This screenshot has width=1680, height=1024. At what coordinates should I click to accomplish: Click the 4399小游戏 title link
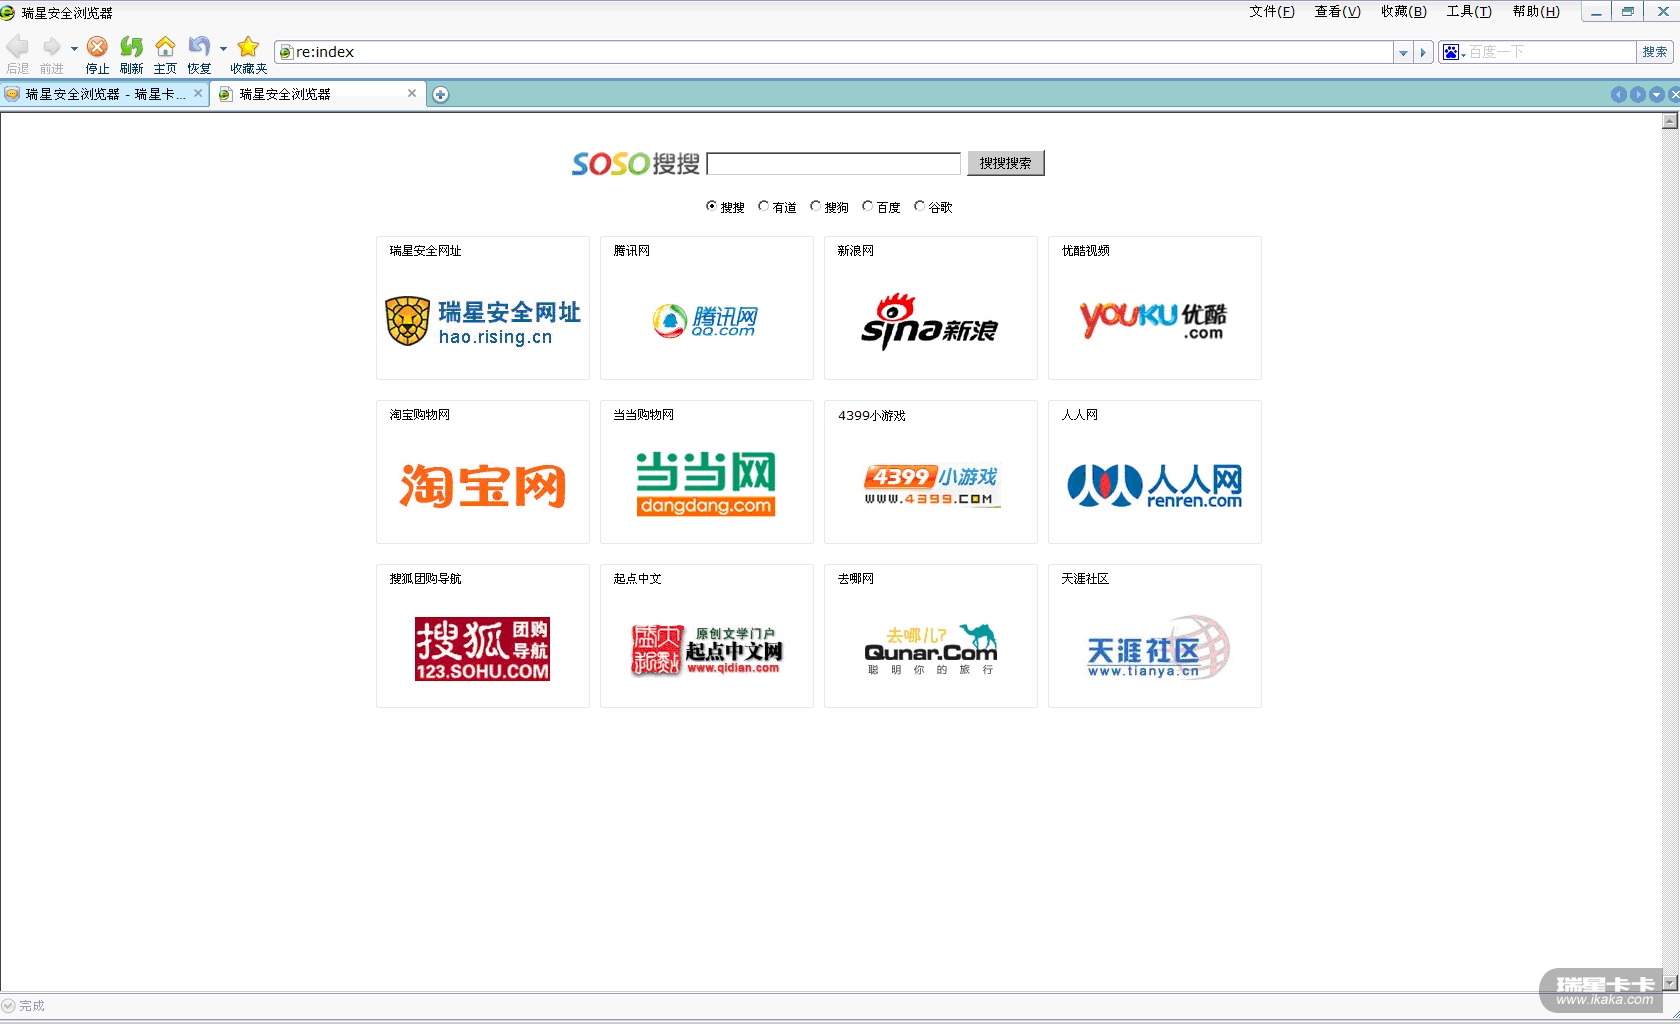(872, 415)
